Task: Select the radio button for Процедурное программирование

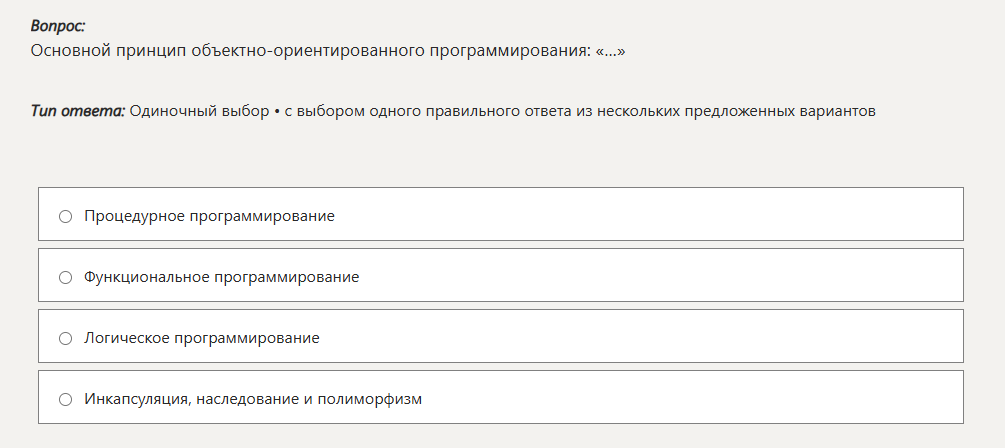Action: tap(66, 216)
